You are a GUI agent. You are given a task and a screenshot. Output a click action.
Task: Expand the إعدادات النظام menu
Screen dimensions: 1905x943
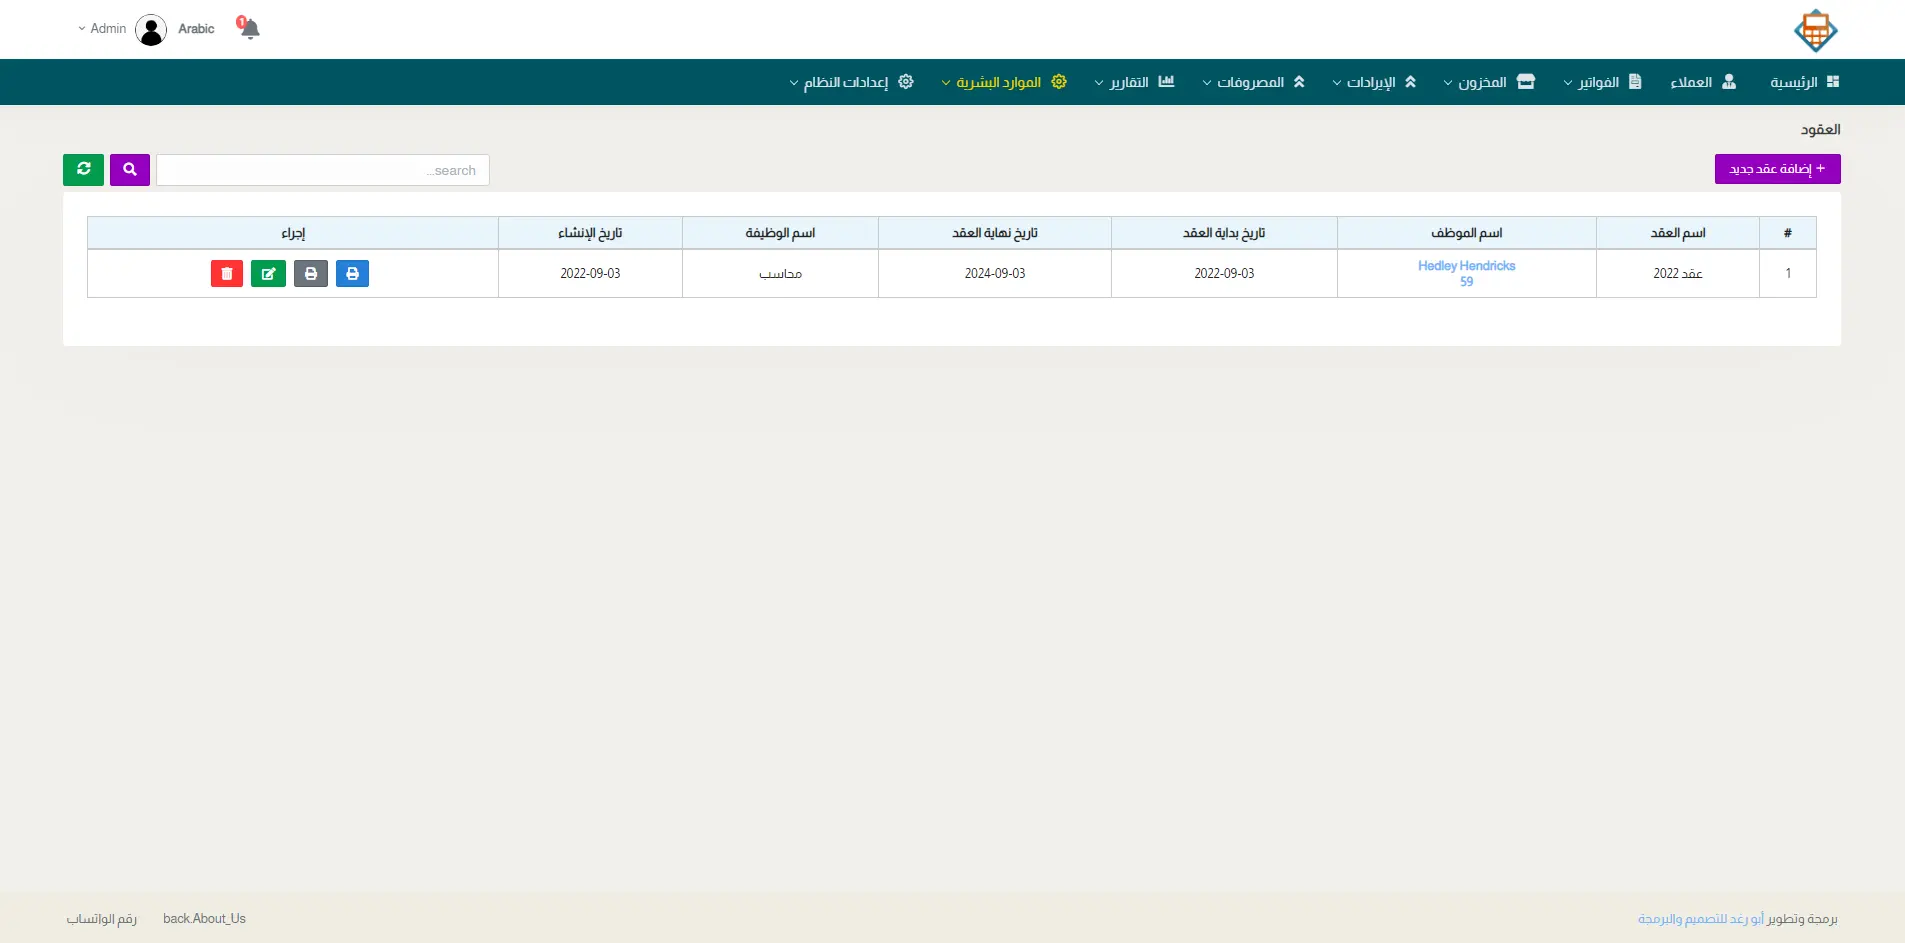tap(851, 82)
